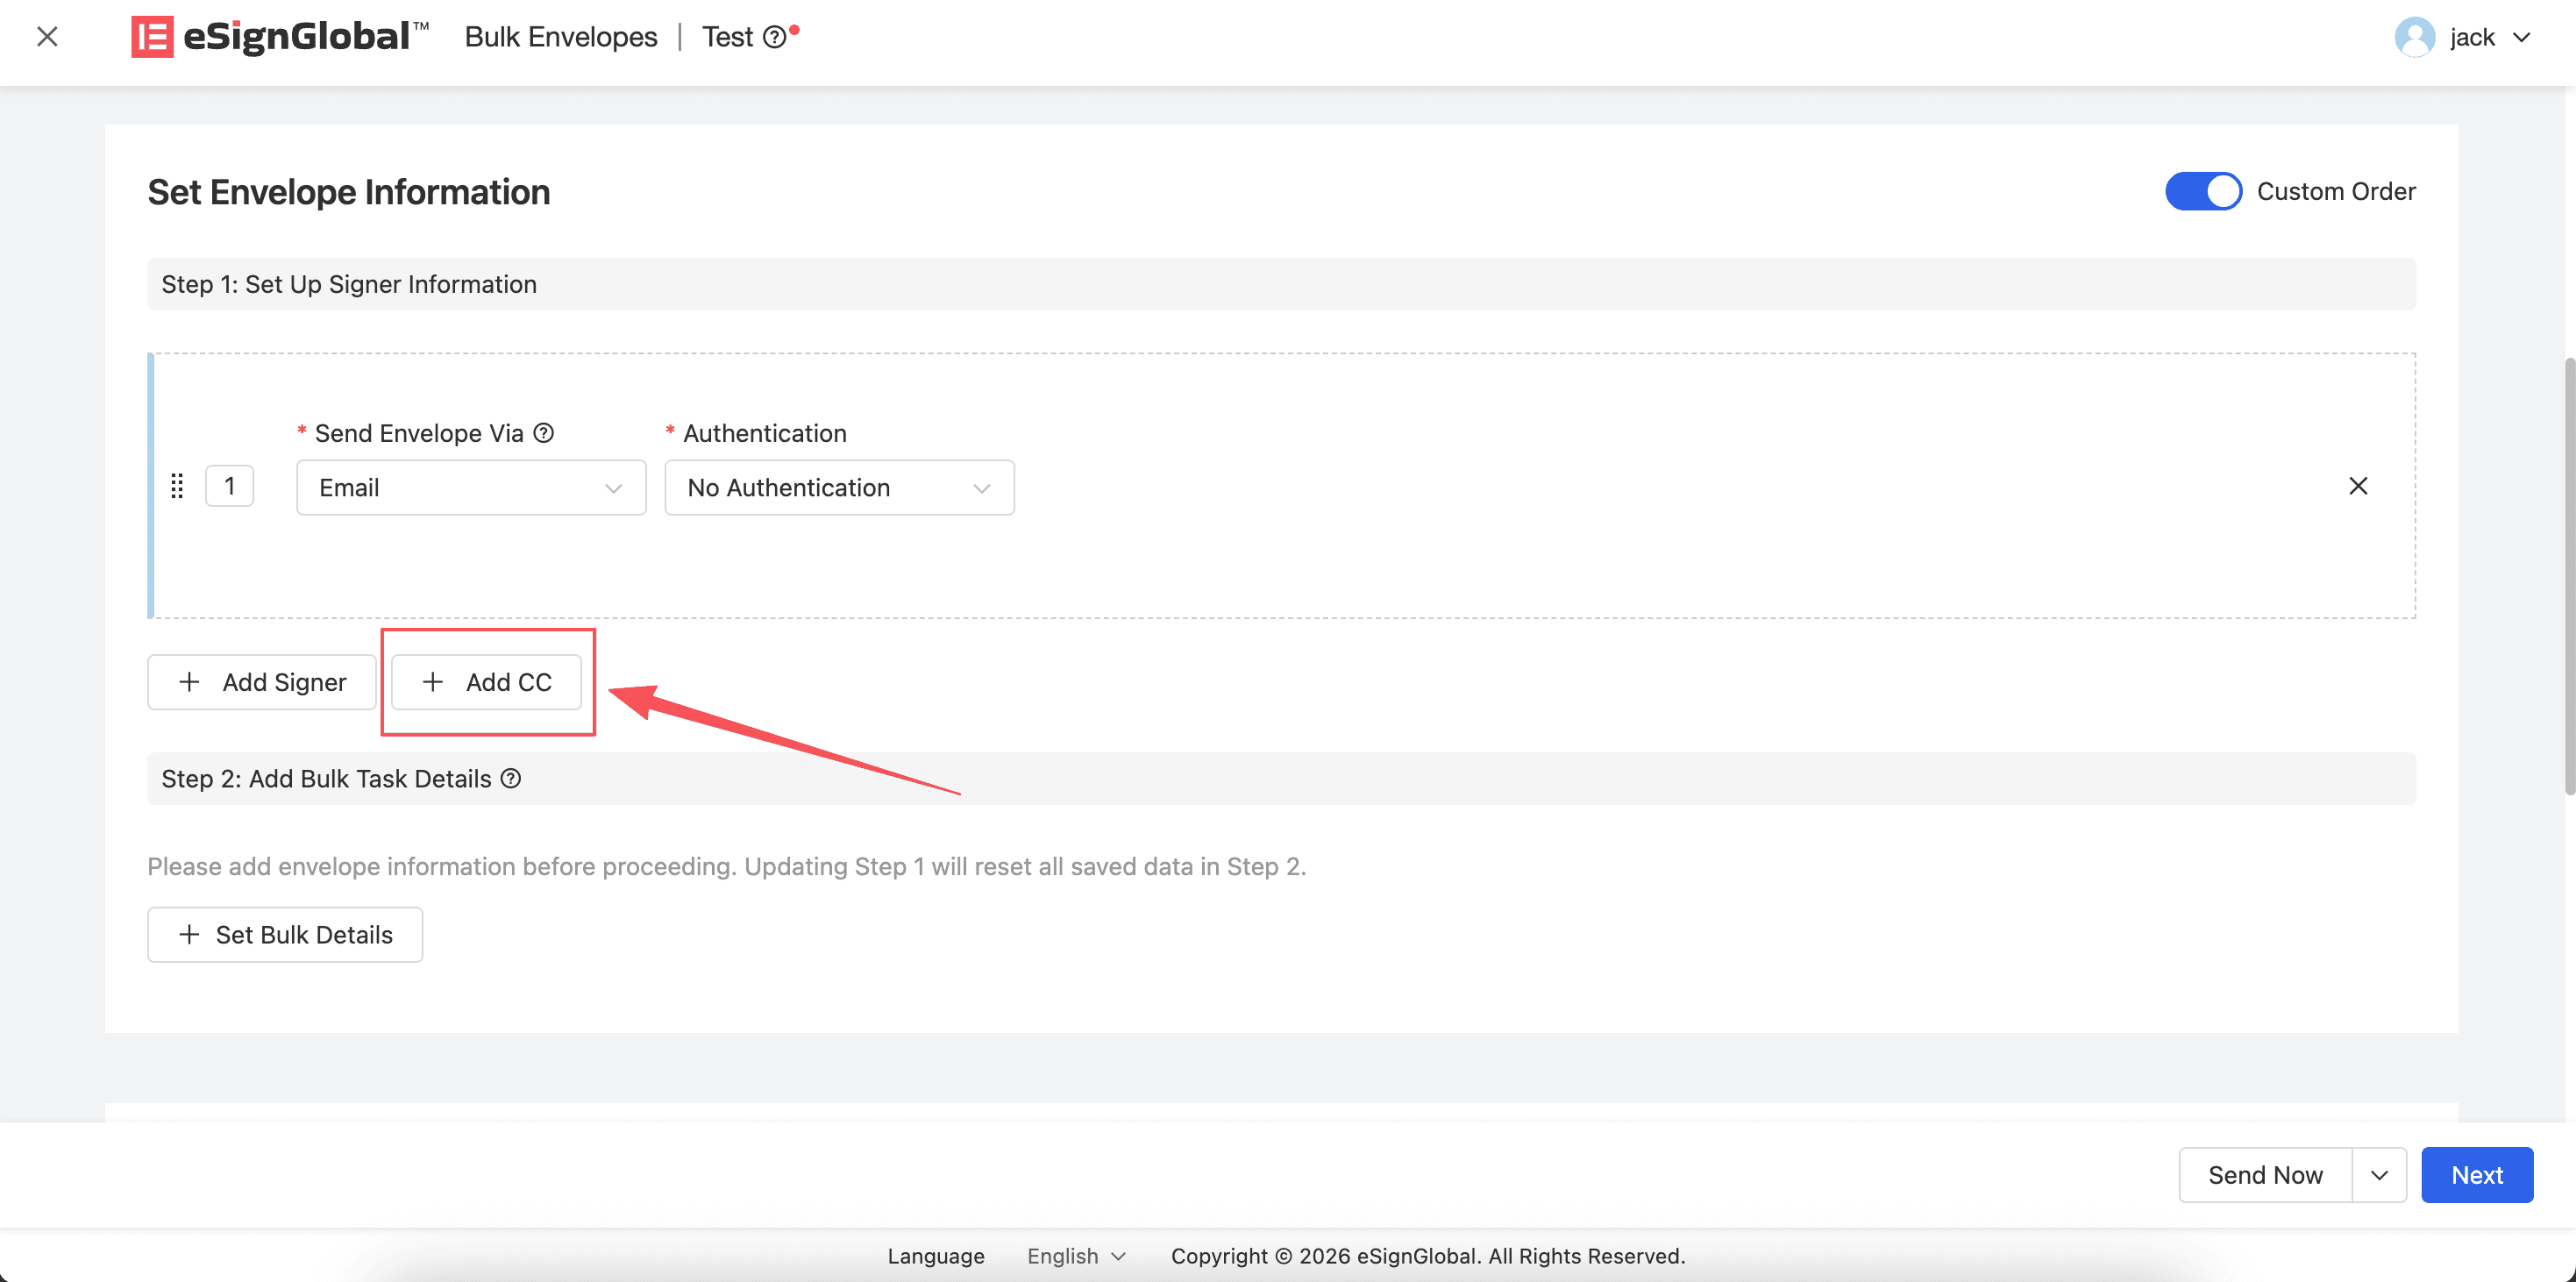Open the jack account menu chevron

[x=2522, y=38]
